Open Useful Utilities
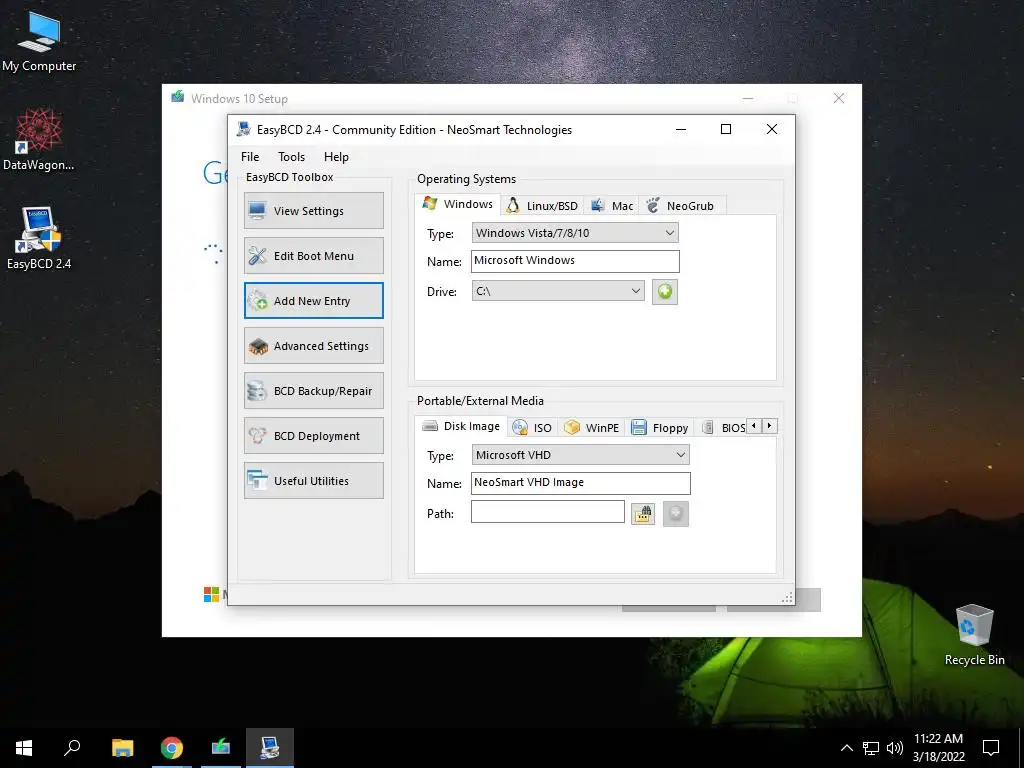This screenshot has width=1024, height=768. click(x=313, y=481)
